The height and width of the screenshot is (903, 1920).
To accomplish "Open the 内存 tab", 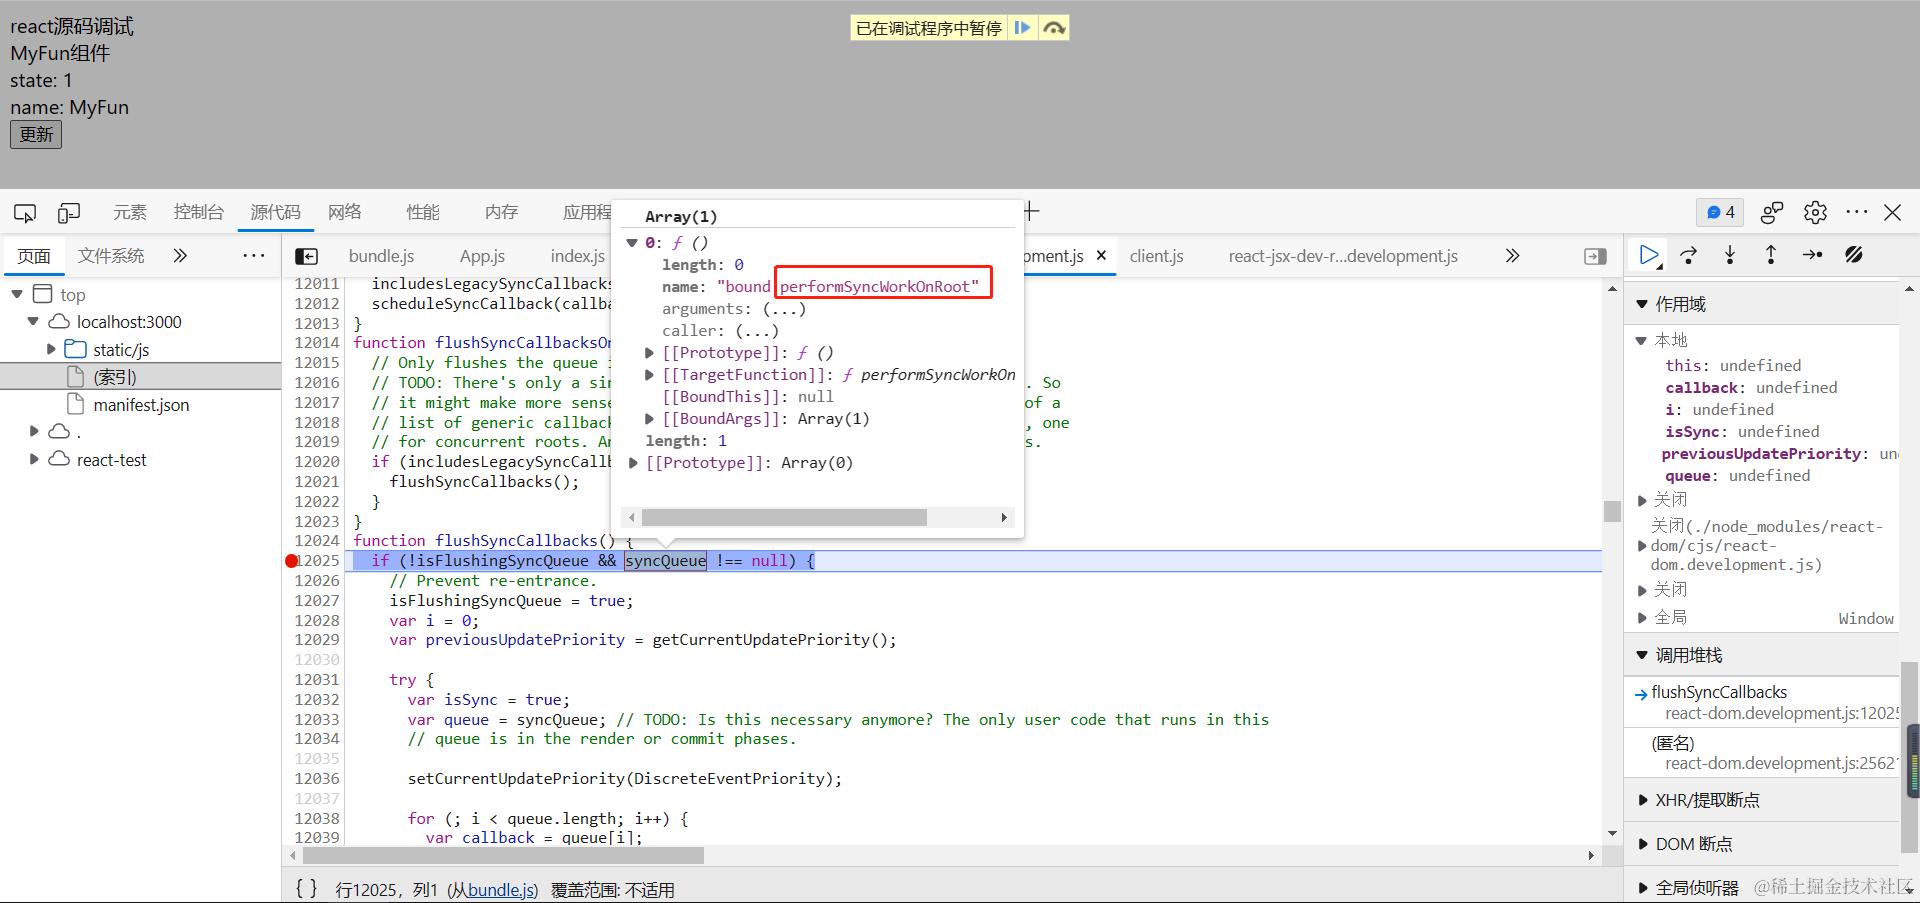I will click(x=501, y=212).
